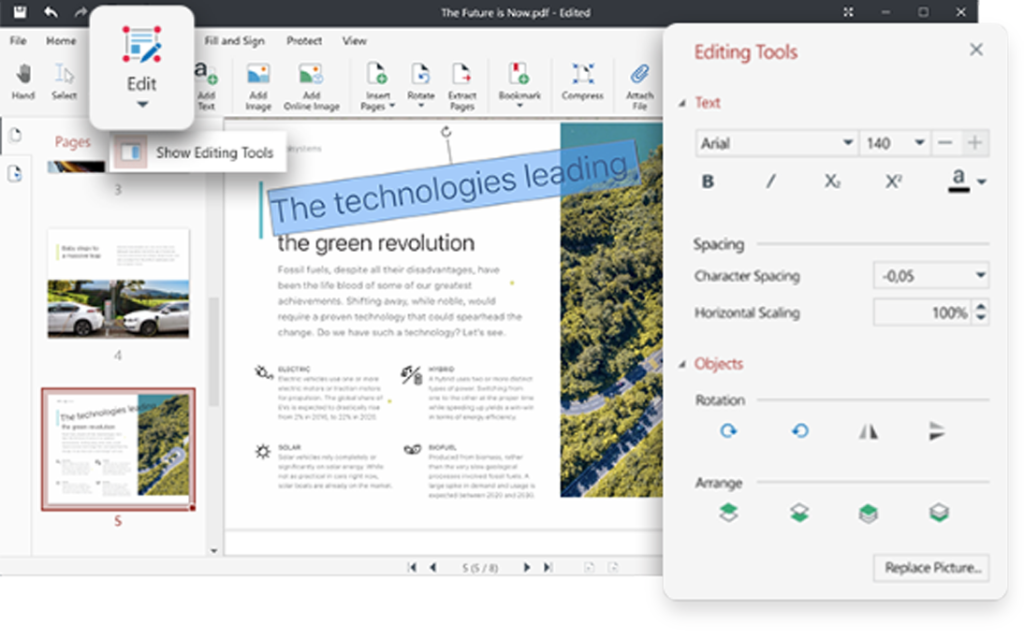
Task: Flip the object horizontally
Action: point(868,431)
